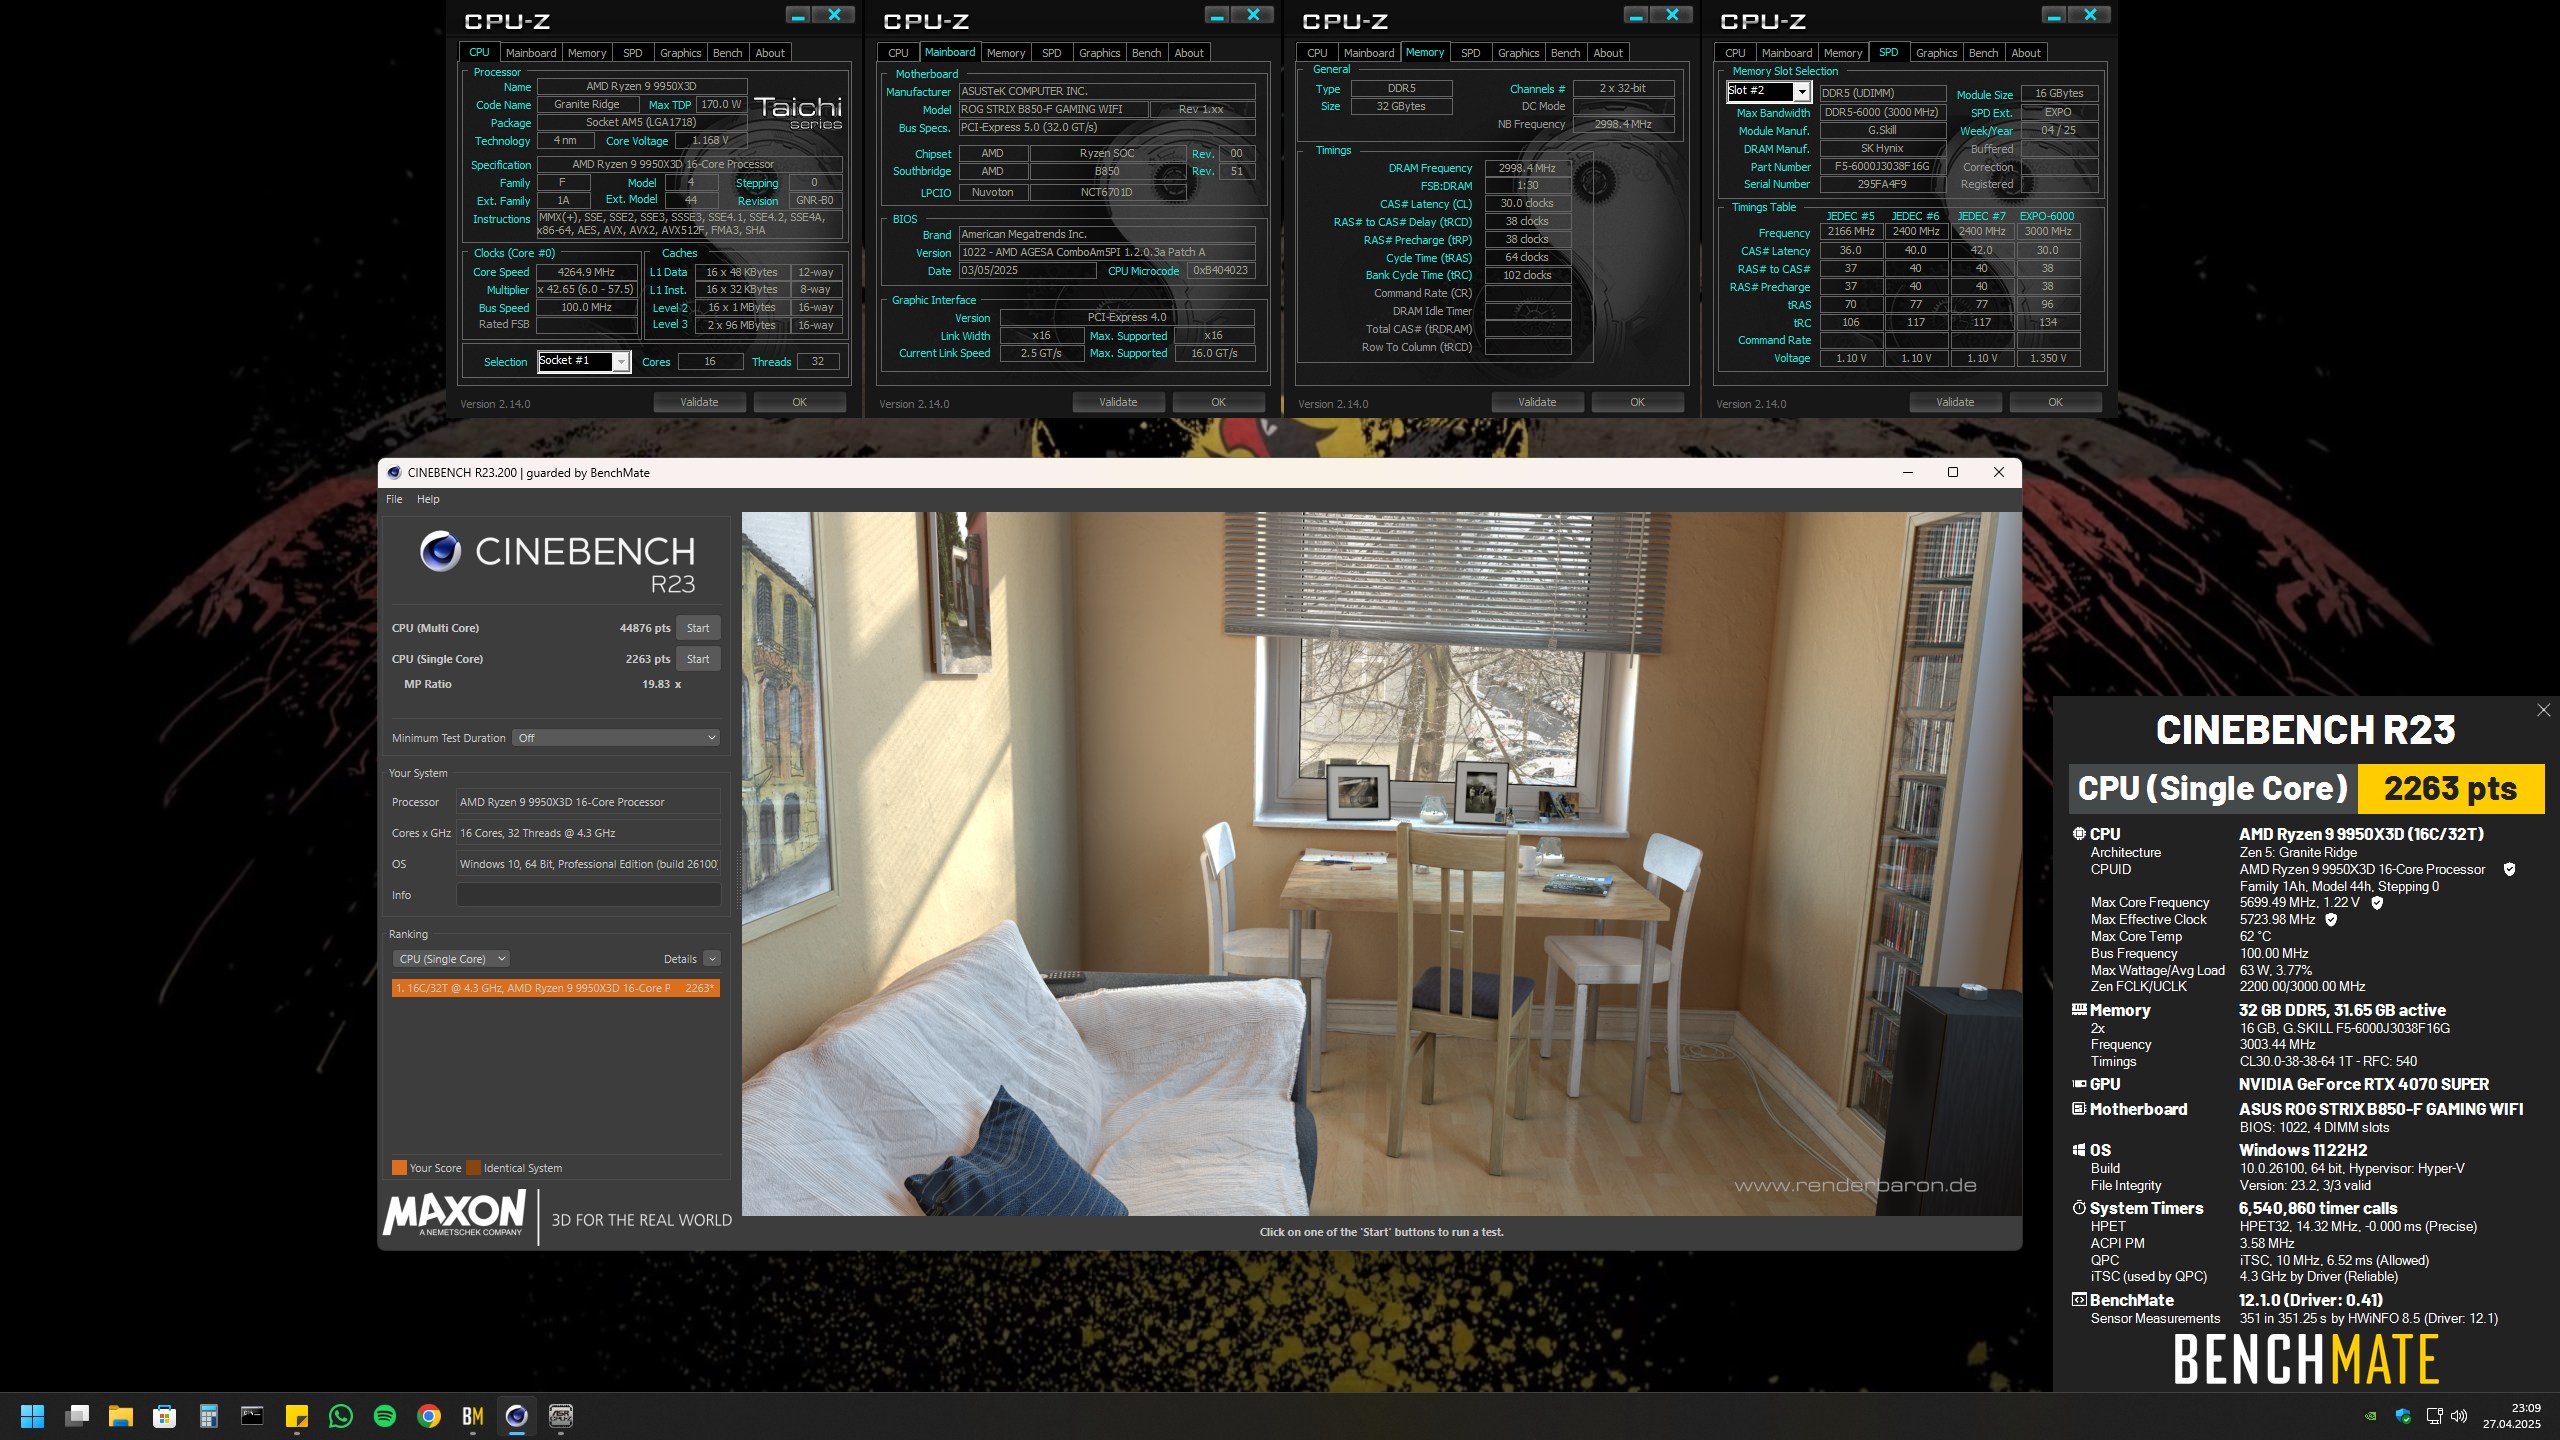Open the Minimum Test Duration dropdown
The width and height of the screenshot is (2560, 1440).
[616, 738]
